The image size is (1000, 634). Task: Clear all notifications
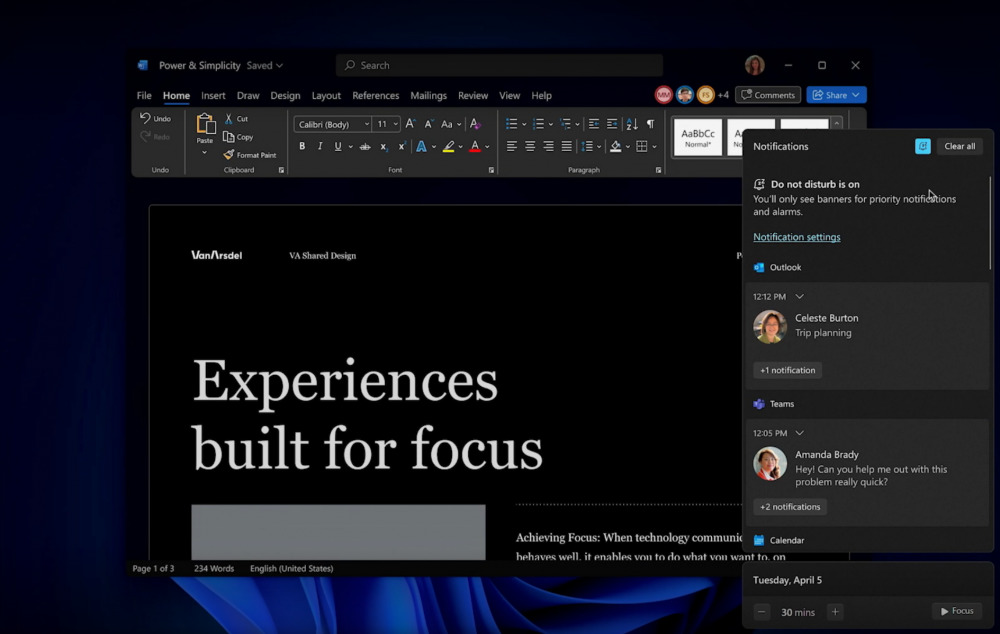tap(959, 146)
